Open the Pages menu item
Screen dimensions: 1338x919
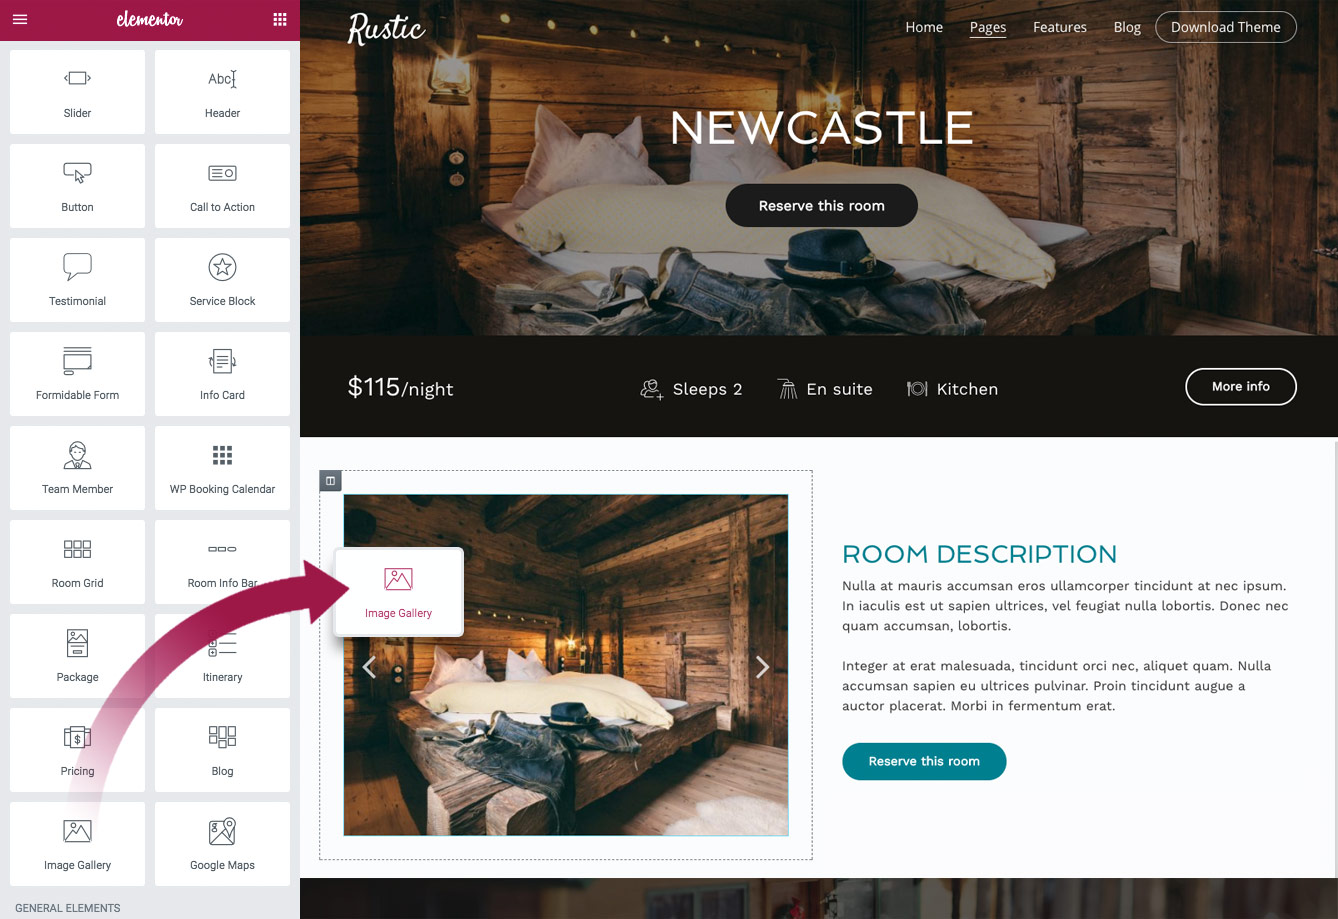click(988, 27)
